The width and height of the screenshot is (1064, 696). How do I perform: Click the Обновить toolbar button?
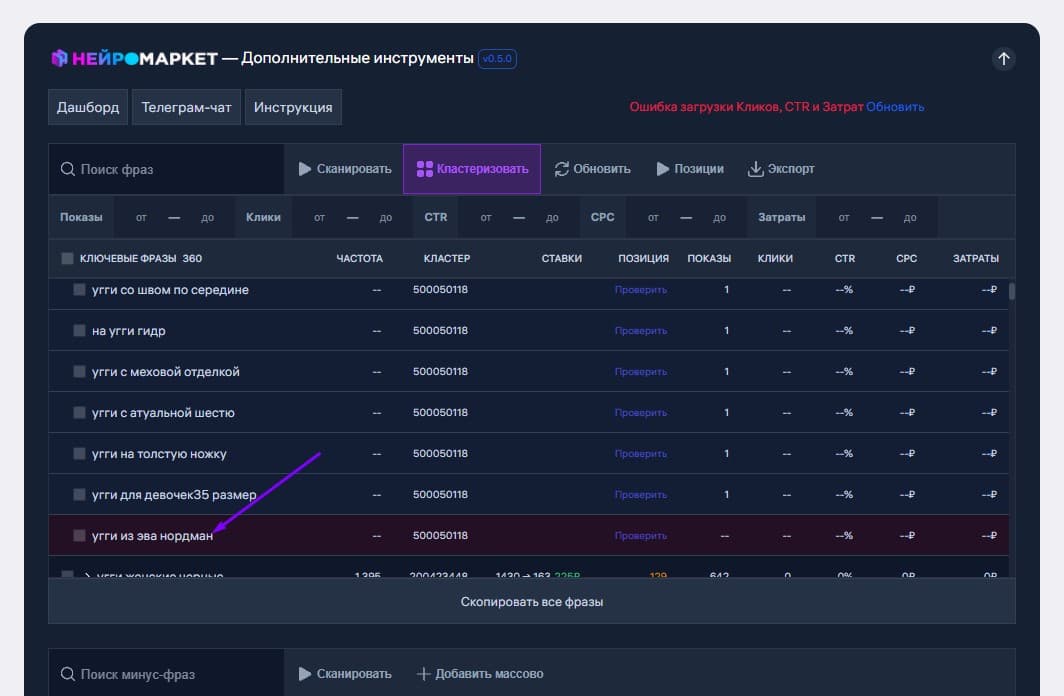592,169
